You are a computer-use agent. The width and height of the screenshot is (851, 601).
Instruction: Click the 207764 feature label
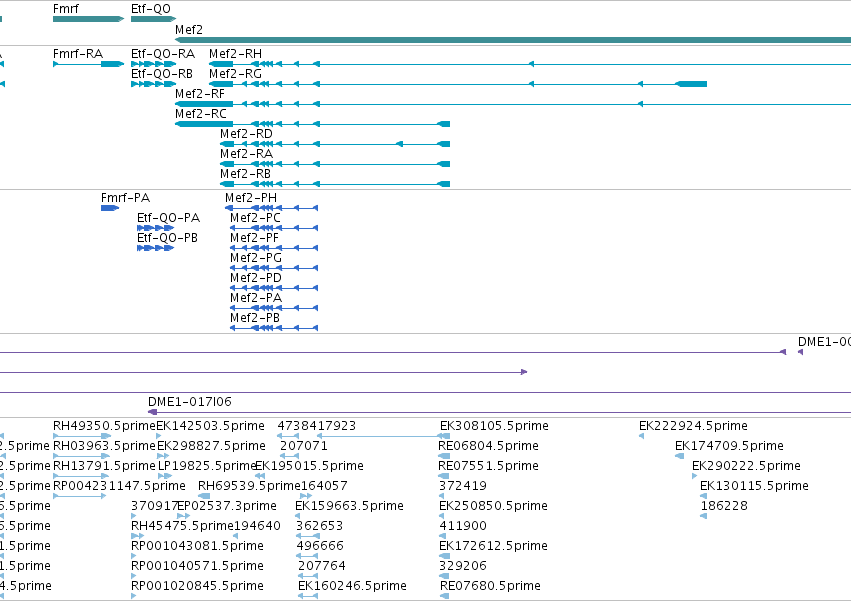coord(322,567)
